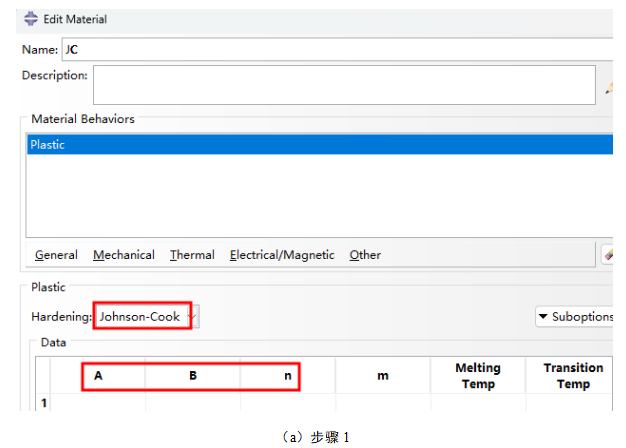Click the n column header

(x=287, y=376)
